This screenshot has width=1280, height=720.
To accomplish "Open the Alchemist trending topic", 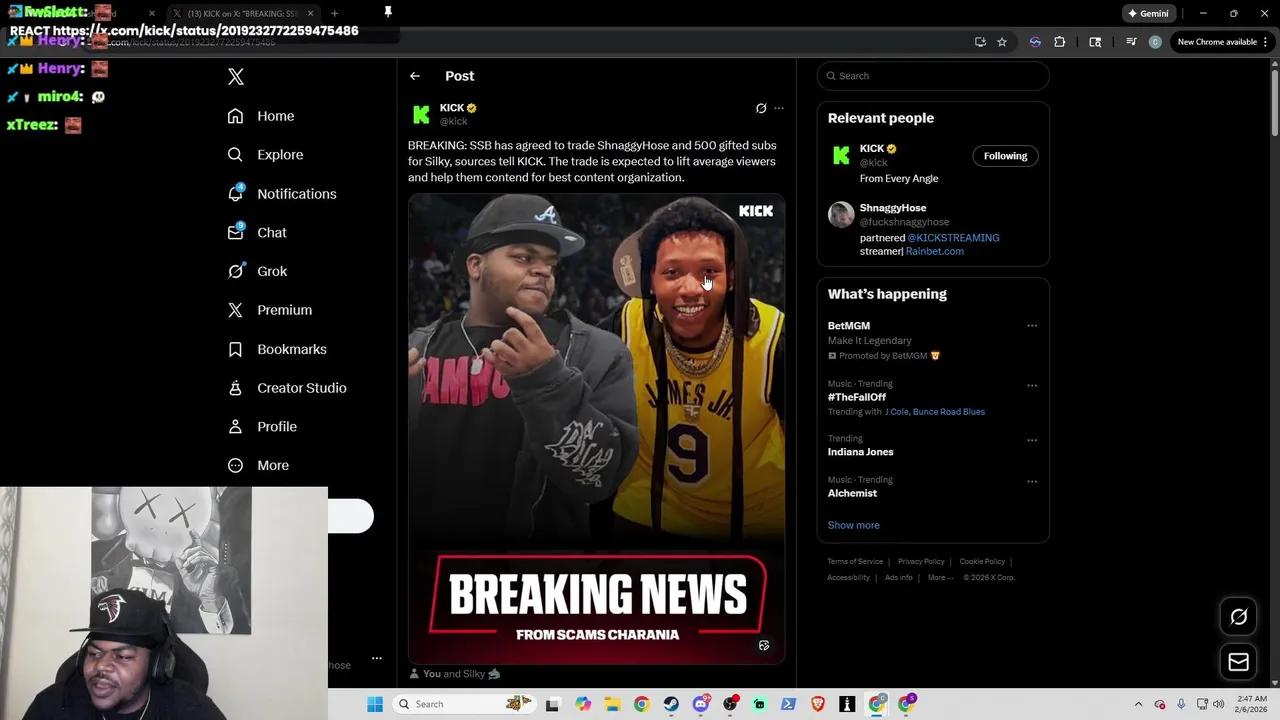I will click(852, 493).
